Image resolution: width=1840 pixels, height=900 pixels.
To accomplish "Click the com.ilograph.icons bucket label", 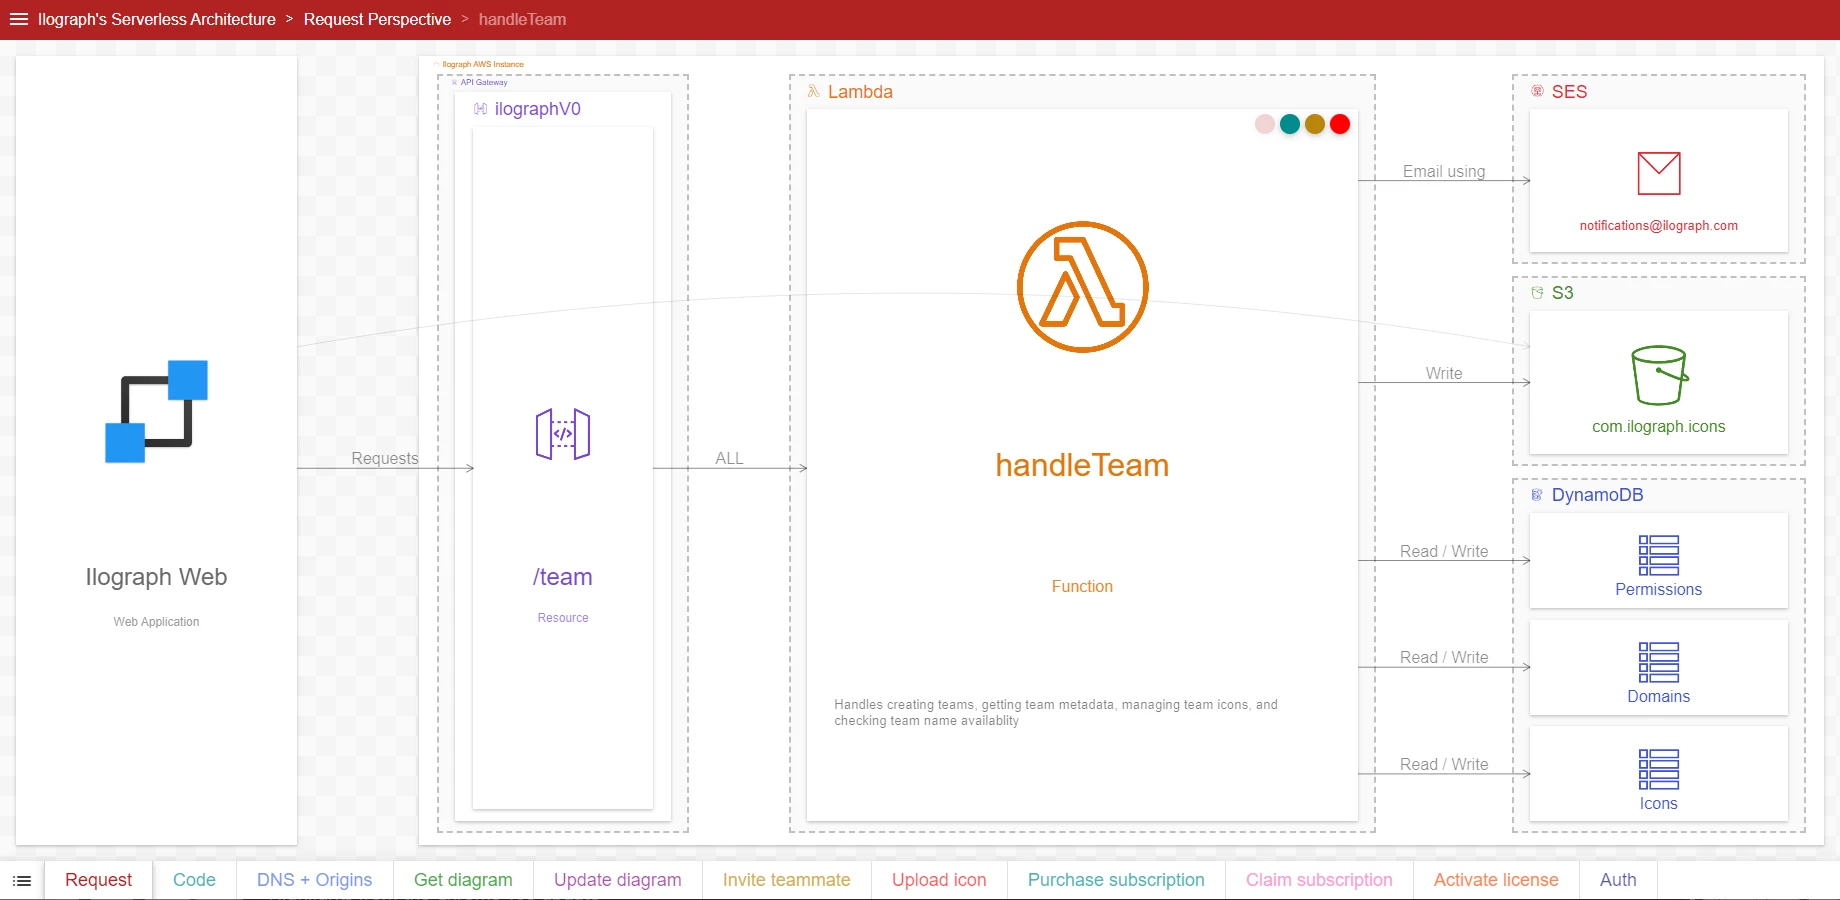I will tap(1658, 427).
